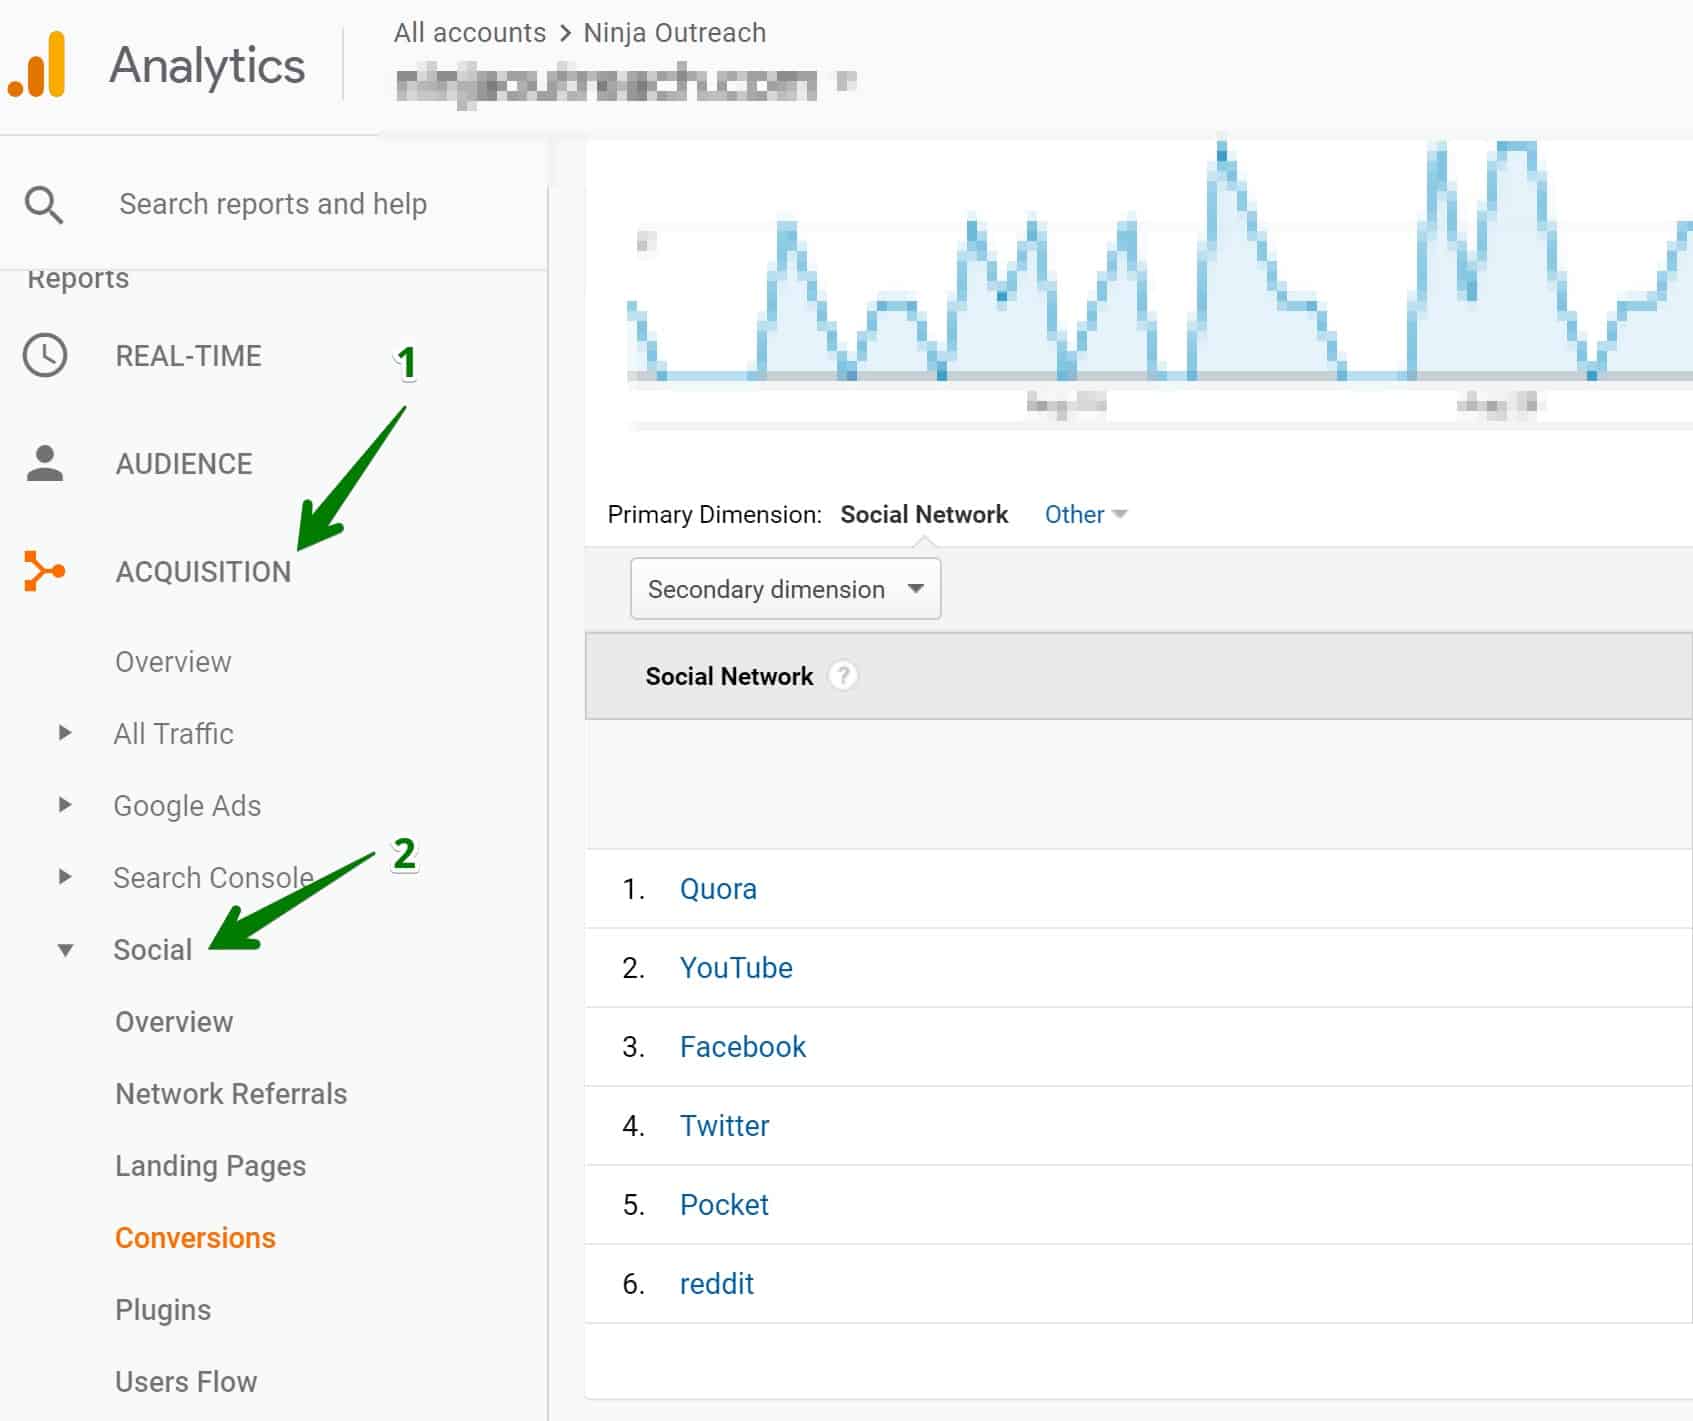Open the AUDIENCE reports section
The width and height of the screenshot is (1693, 1421).
pyautogui.click(x=184, y=464)
